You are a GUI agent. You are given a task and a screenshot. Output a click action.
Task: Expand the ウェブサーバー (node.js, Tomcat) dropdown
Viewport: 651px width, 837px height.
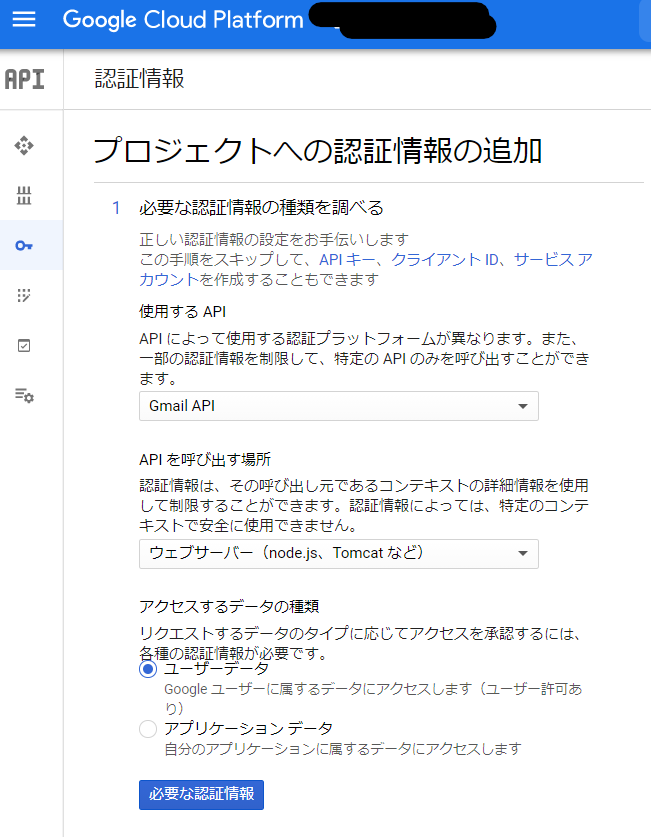click(x=338, y=554)
